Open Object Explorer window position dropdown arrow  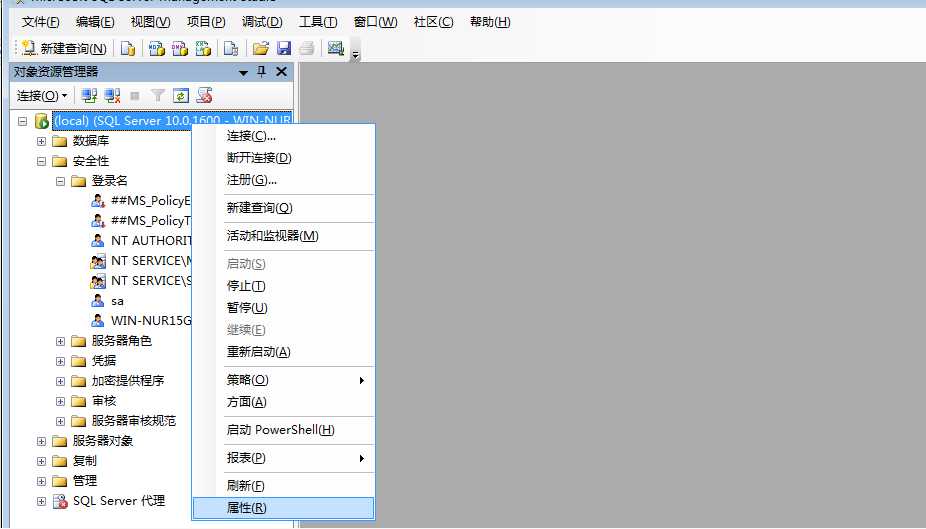243,73
